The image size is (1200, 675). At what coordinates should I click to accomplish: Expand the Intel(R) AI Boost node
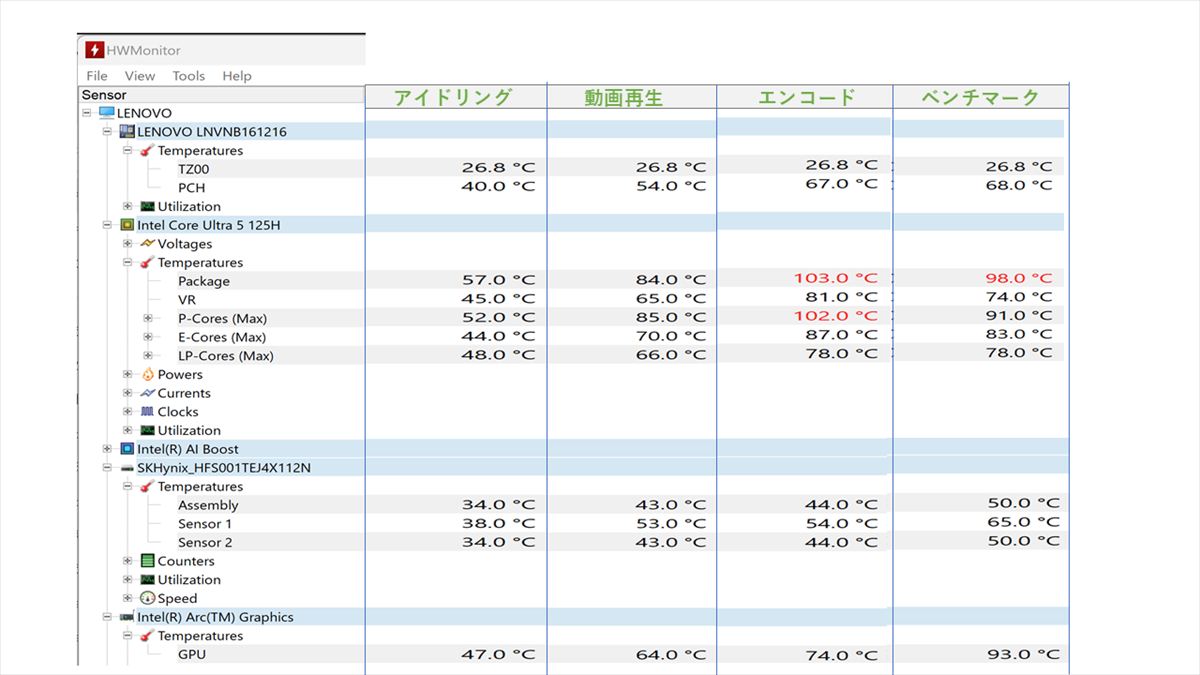point(108,450)
